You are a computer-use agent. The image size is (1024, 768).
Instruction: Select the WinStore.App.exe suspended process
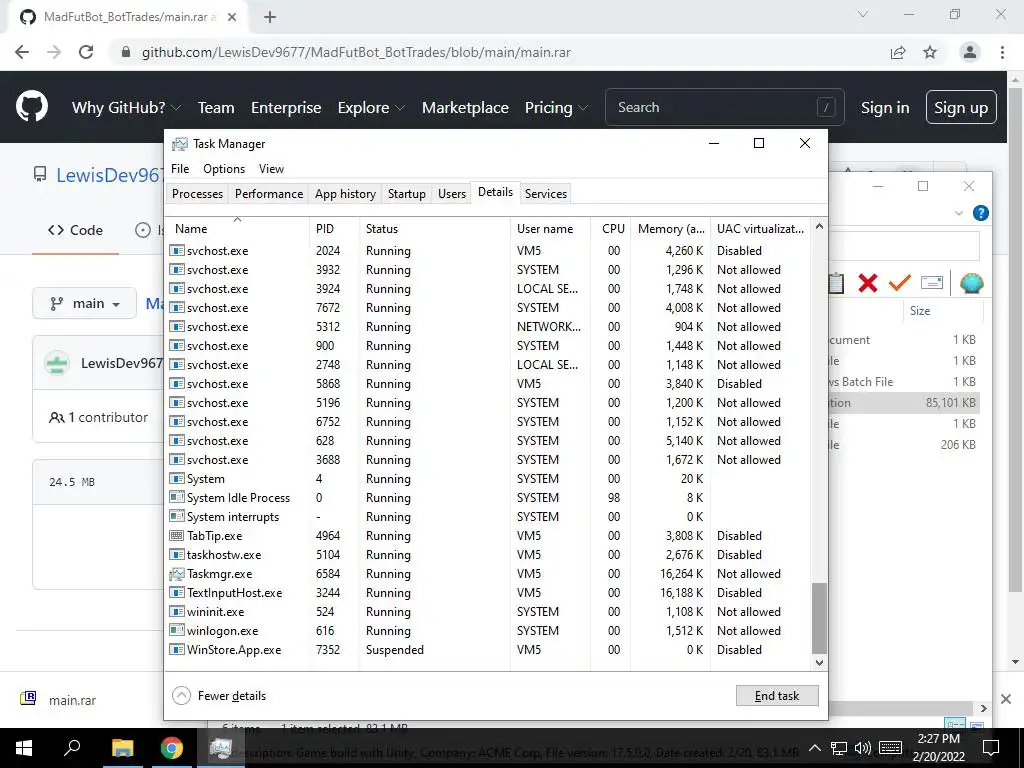click(489, 650)
